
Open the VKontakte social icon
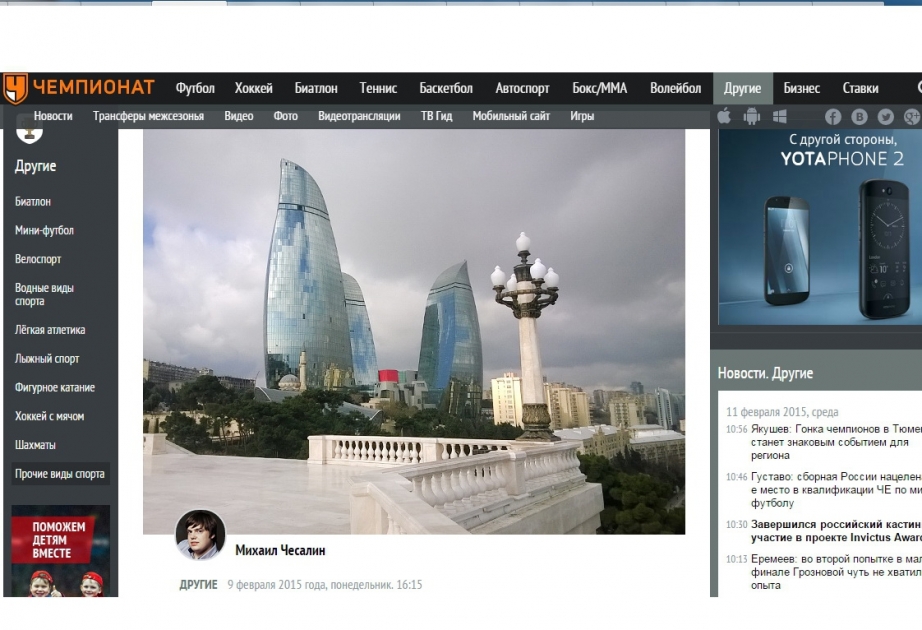pyautogui.click(x=859, y=116)
